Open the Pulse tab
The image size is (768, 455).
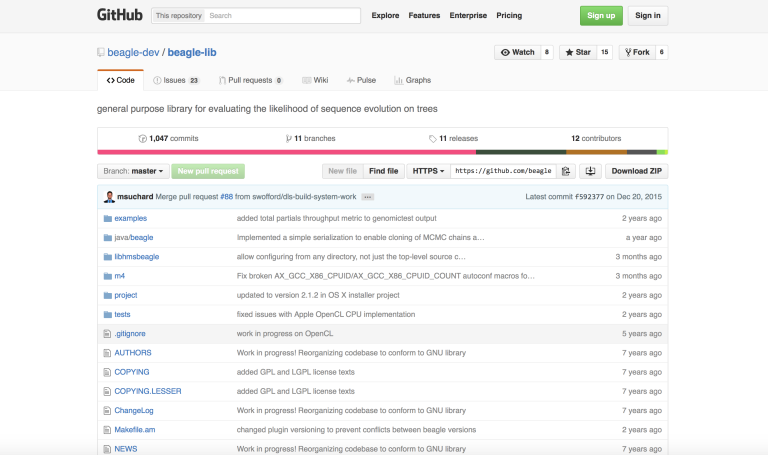pos(361,80)
